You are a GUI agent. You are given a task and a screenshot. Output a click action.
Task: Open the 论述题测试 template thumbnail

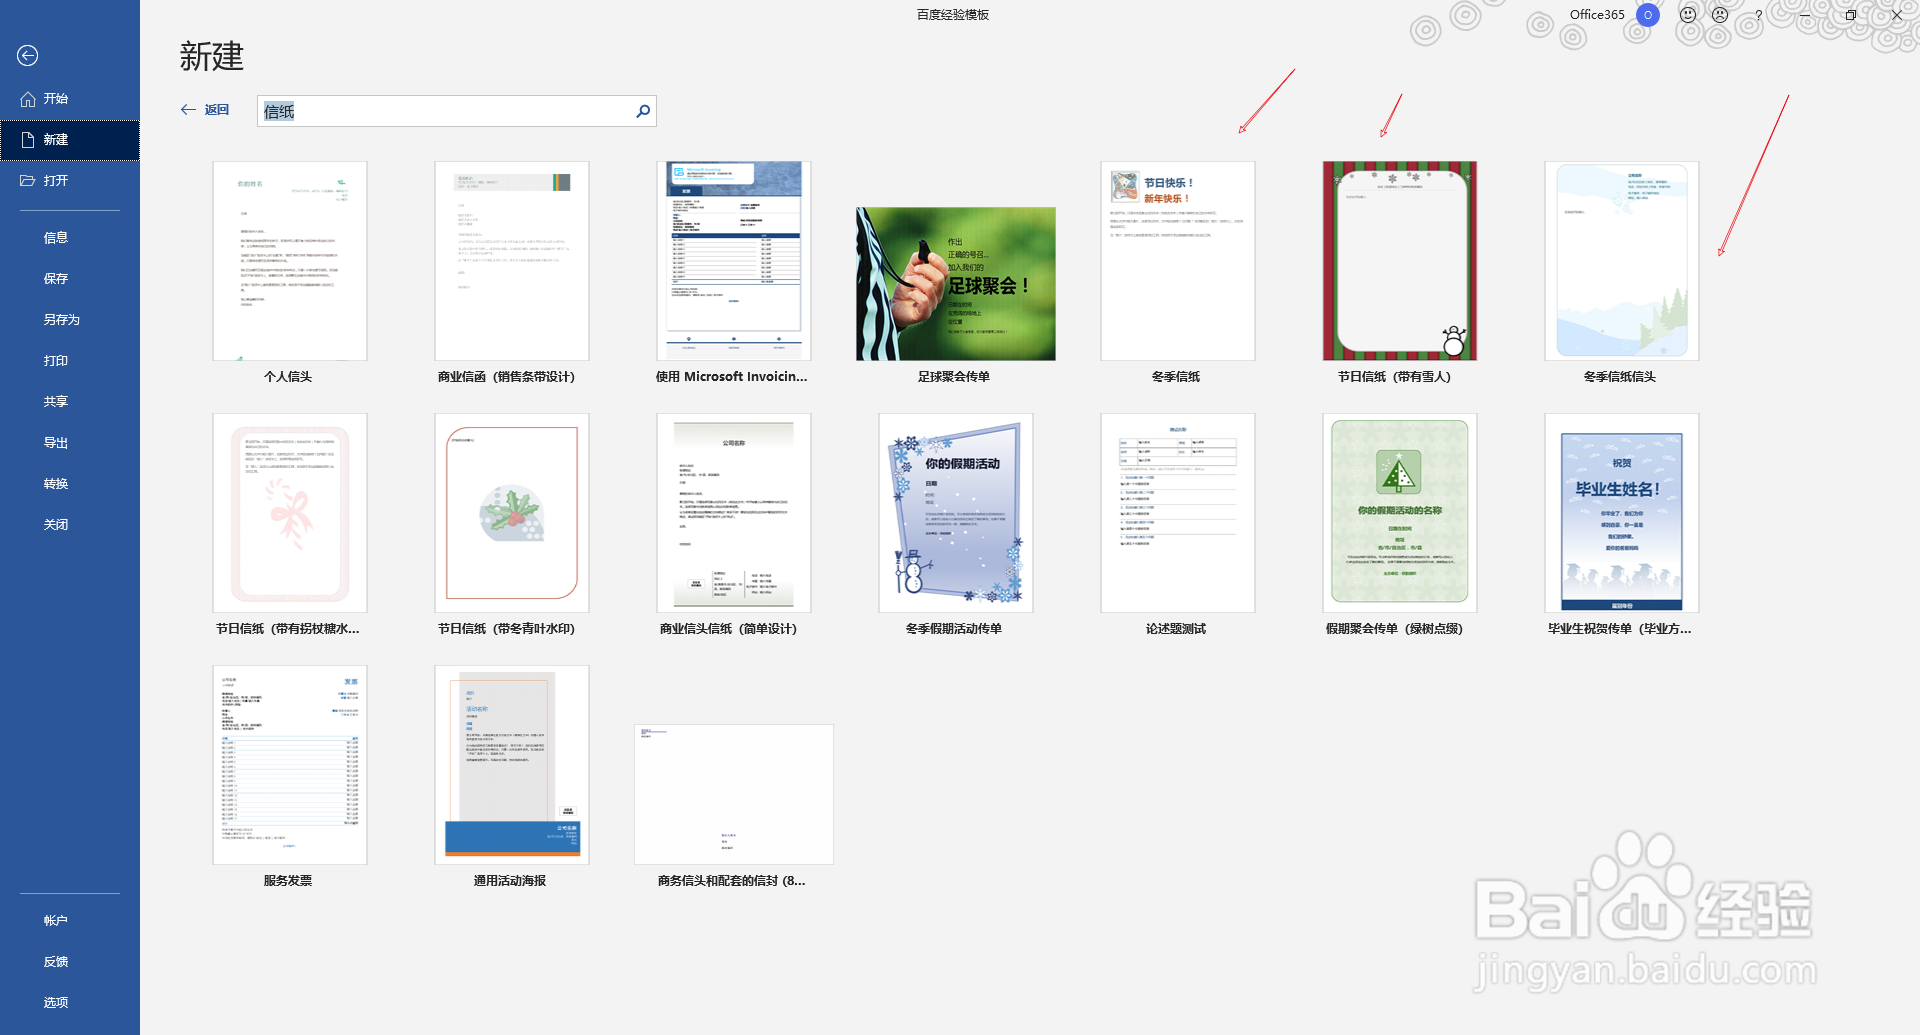click(1178, 513)
